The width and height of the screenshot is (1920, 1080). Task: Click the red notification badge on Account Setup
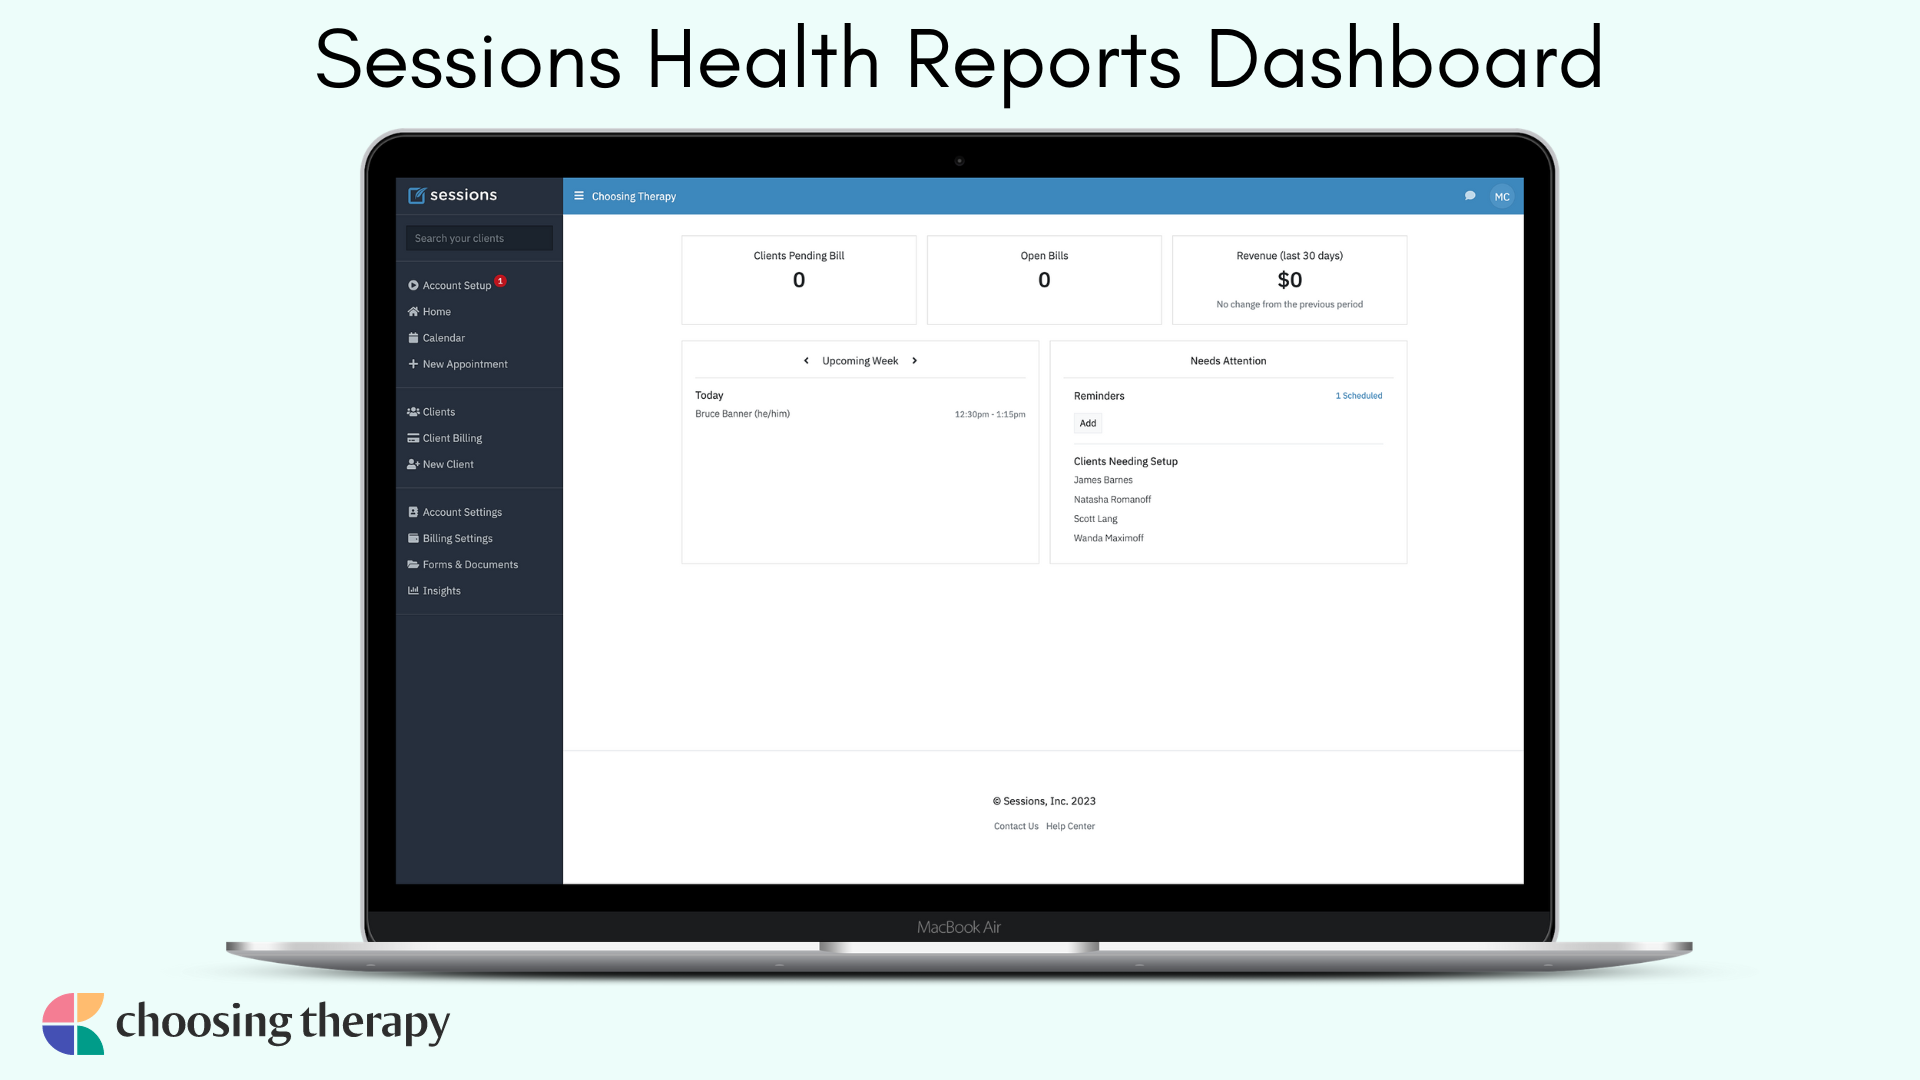coord(500,281)
